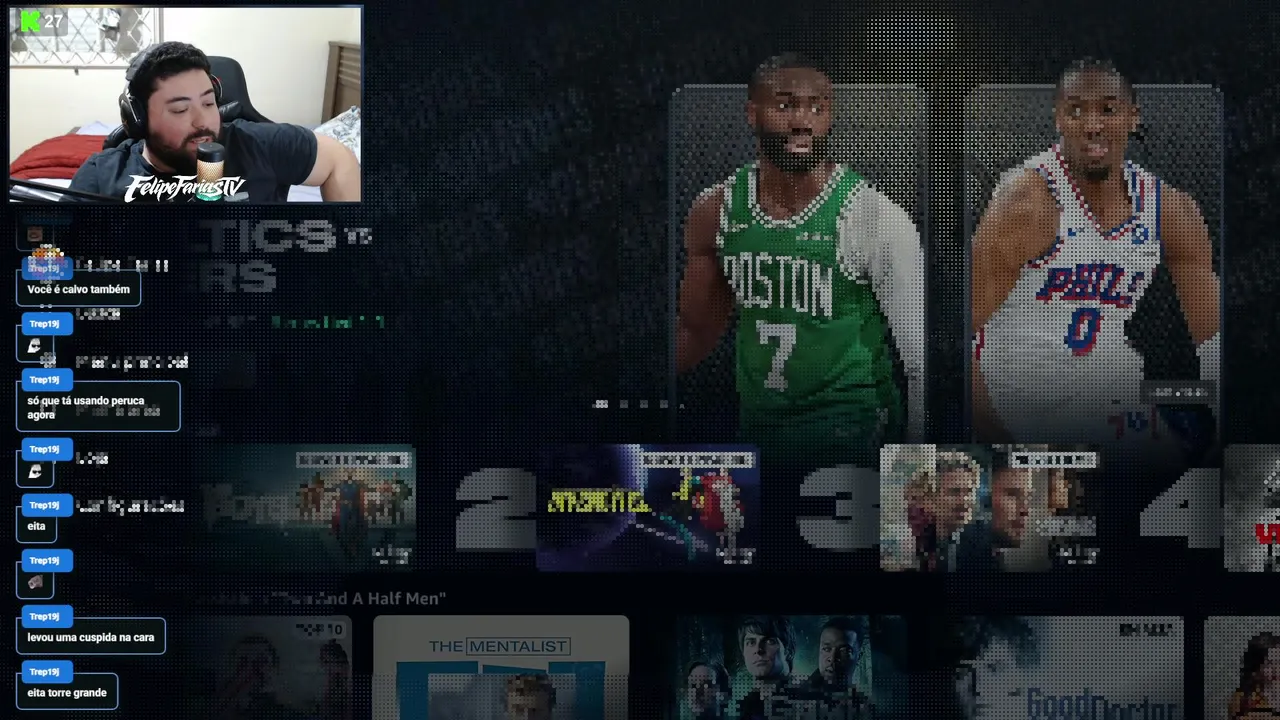Open the number 1 ranked show thumbnail

click(x=306, y=508)
